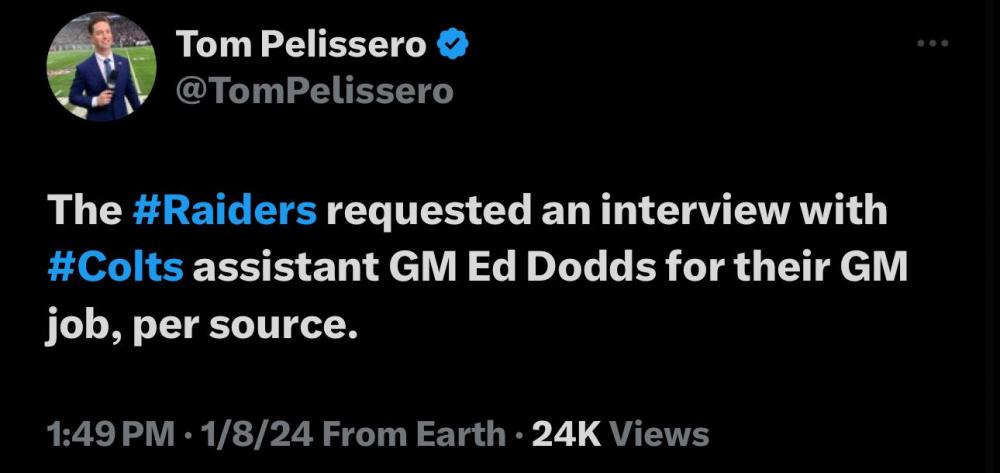Open the @TomPelissero handle link
The height and width of the screenshot is (473, 1000).
click(314, 91)
